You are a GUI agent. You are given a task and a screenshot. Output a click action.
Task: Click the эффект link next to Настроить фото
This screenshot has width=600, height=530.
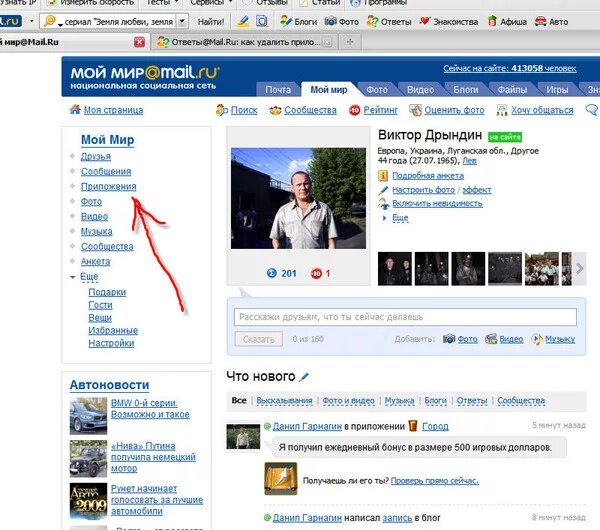click(476, 190)
